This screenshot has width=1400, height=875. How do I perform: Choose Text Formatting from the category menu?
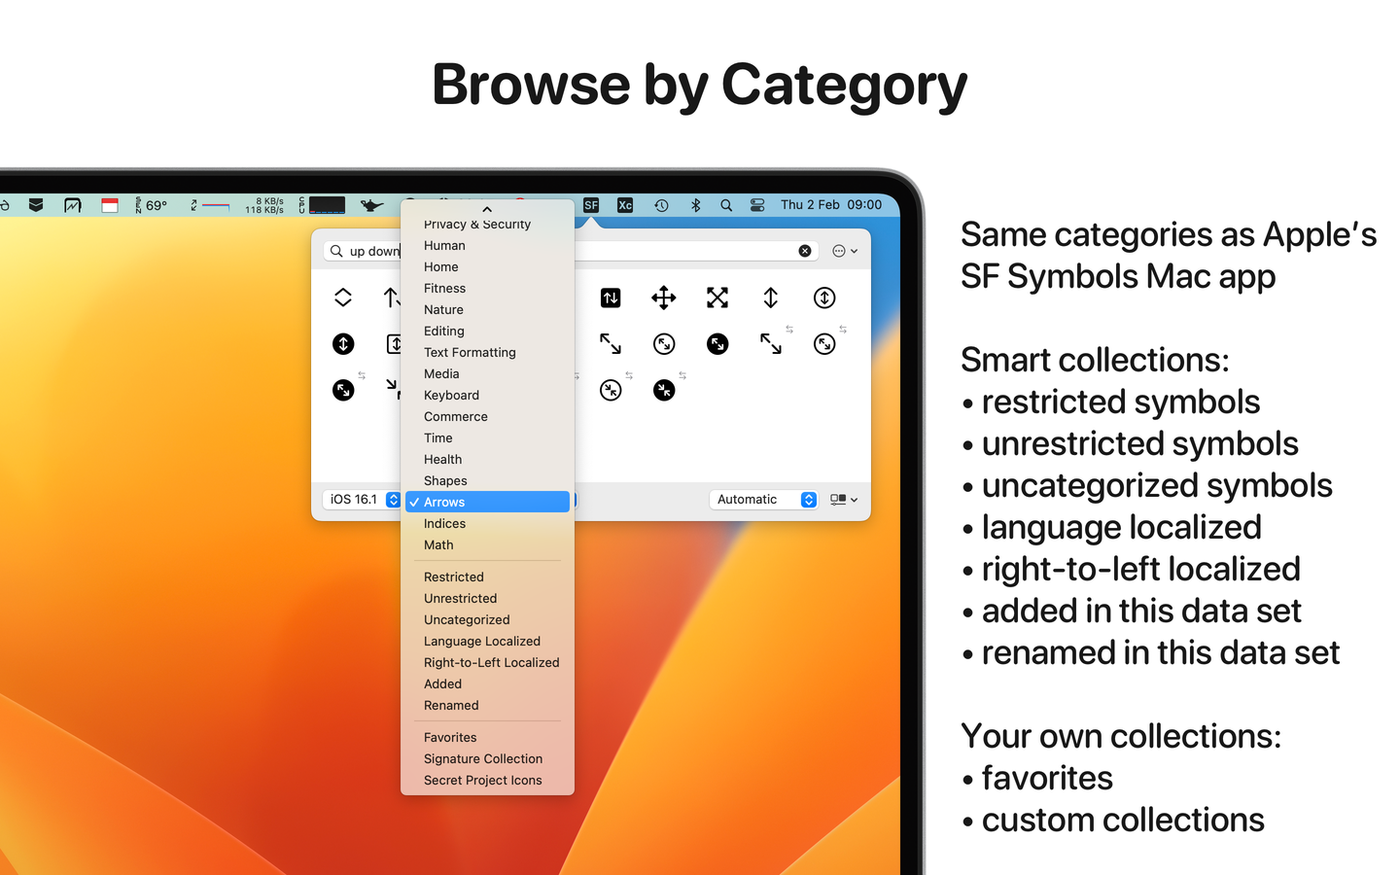click(x=469, y=352)
